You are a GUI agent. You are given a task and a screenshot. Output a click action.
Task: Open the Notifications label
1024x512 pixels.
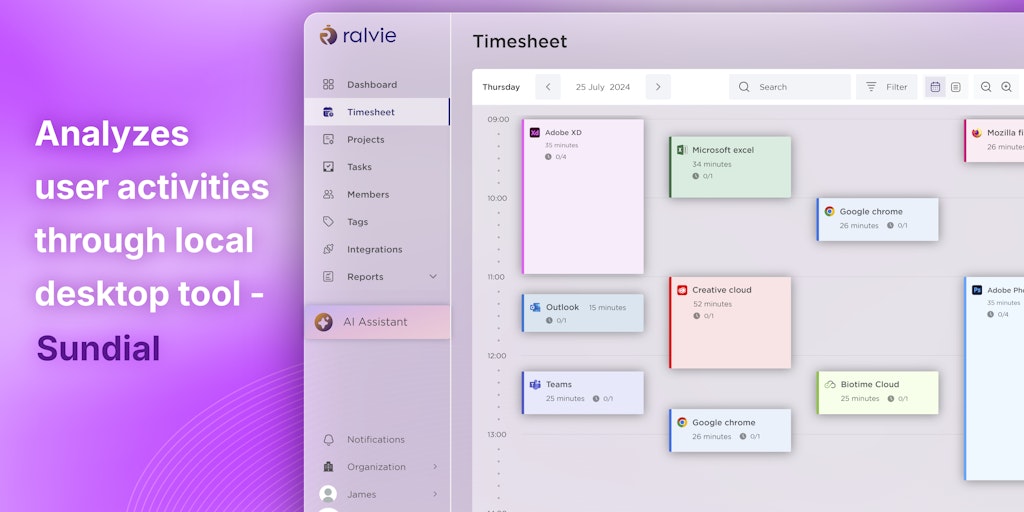376,440
